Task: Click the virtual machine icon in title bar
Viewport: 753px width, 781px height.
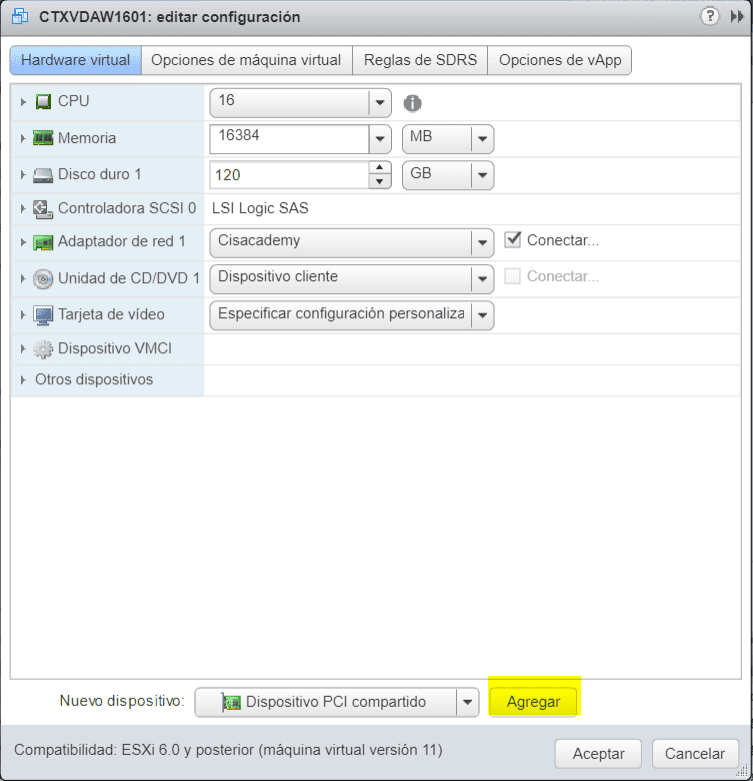Action: click(20, 16)
